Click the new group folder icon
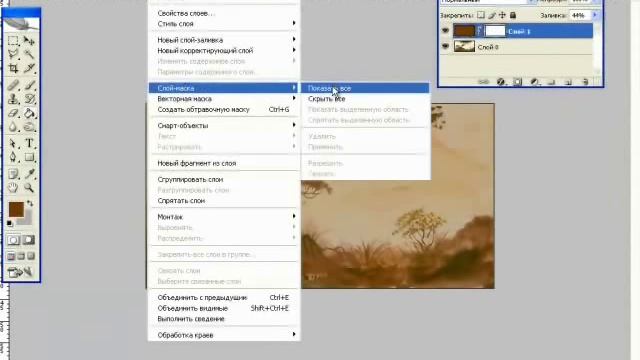 pos(551,82)
